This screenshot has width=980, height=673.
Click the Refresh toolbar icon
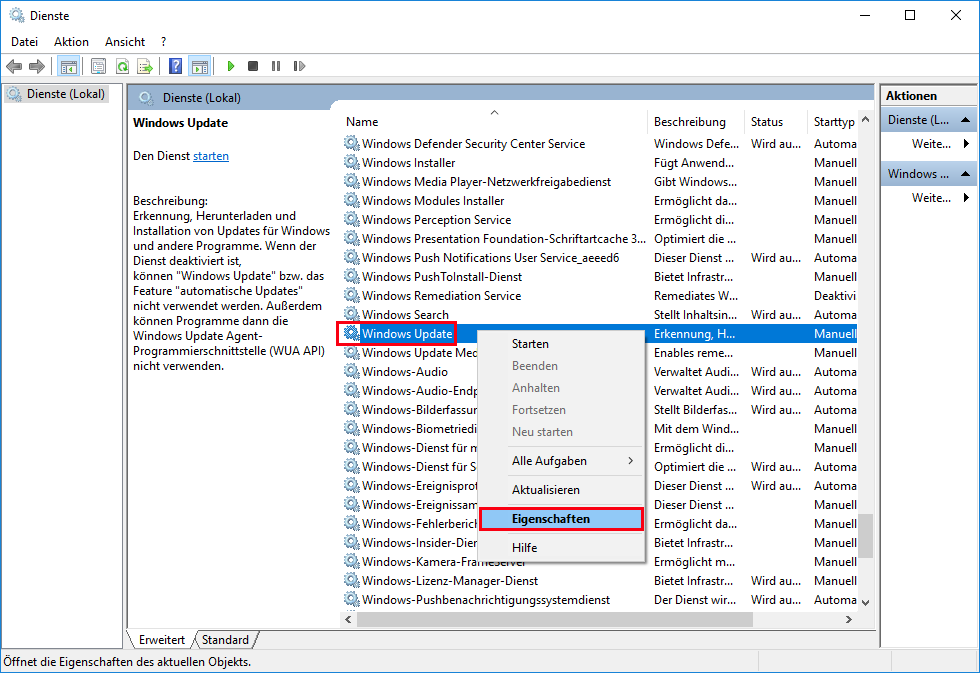coord(121,66)
